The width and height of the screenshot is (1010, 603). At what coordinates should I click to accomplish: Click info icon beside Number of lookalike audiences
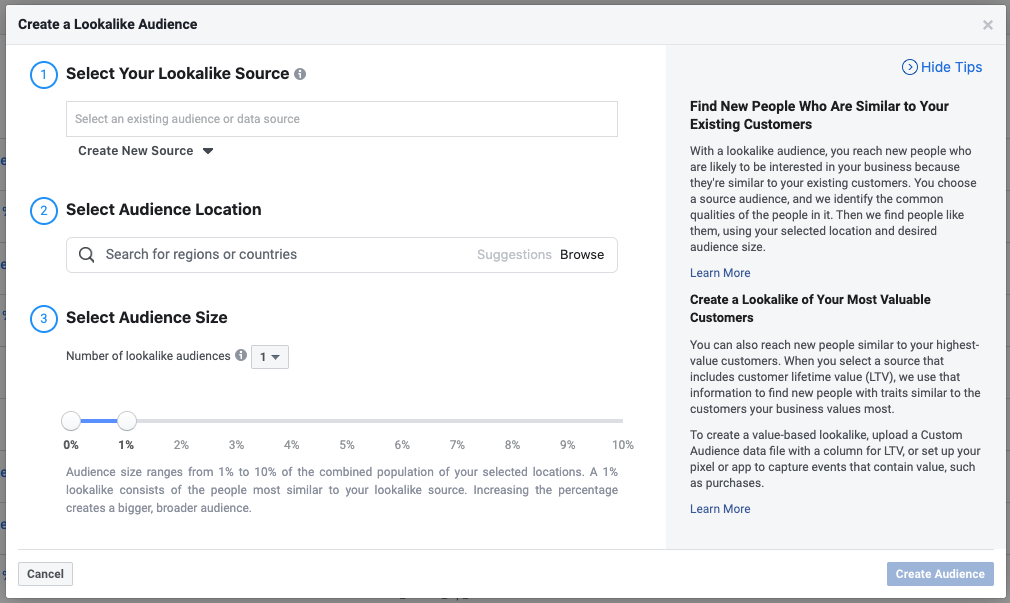pos(241,356)
